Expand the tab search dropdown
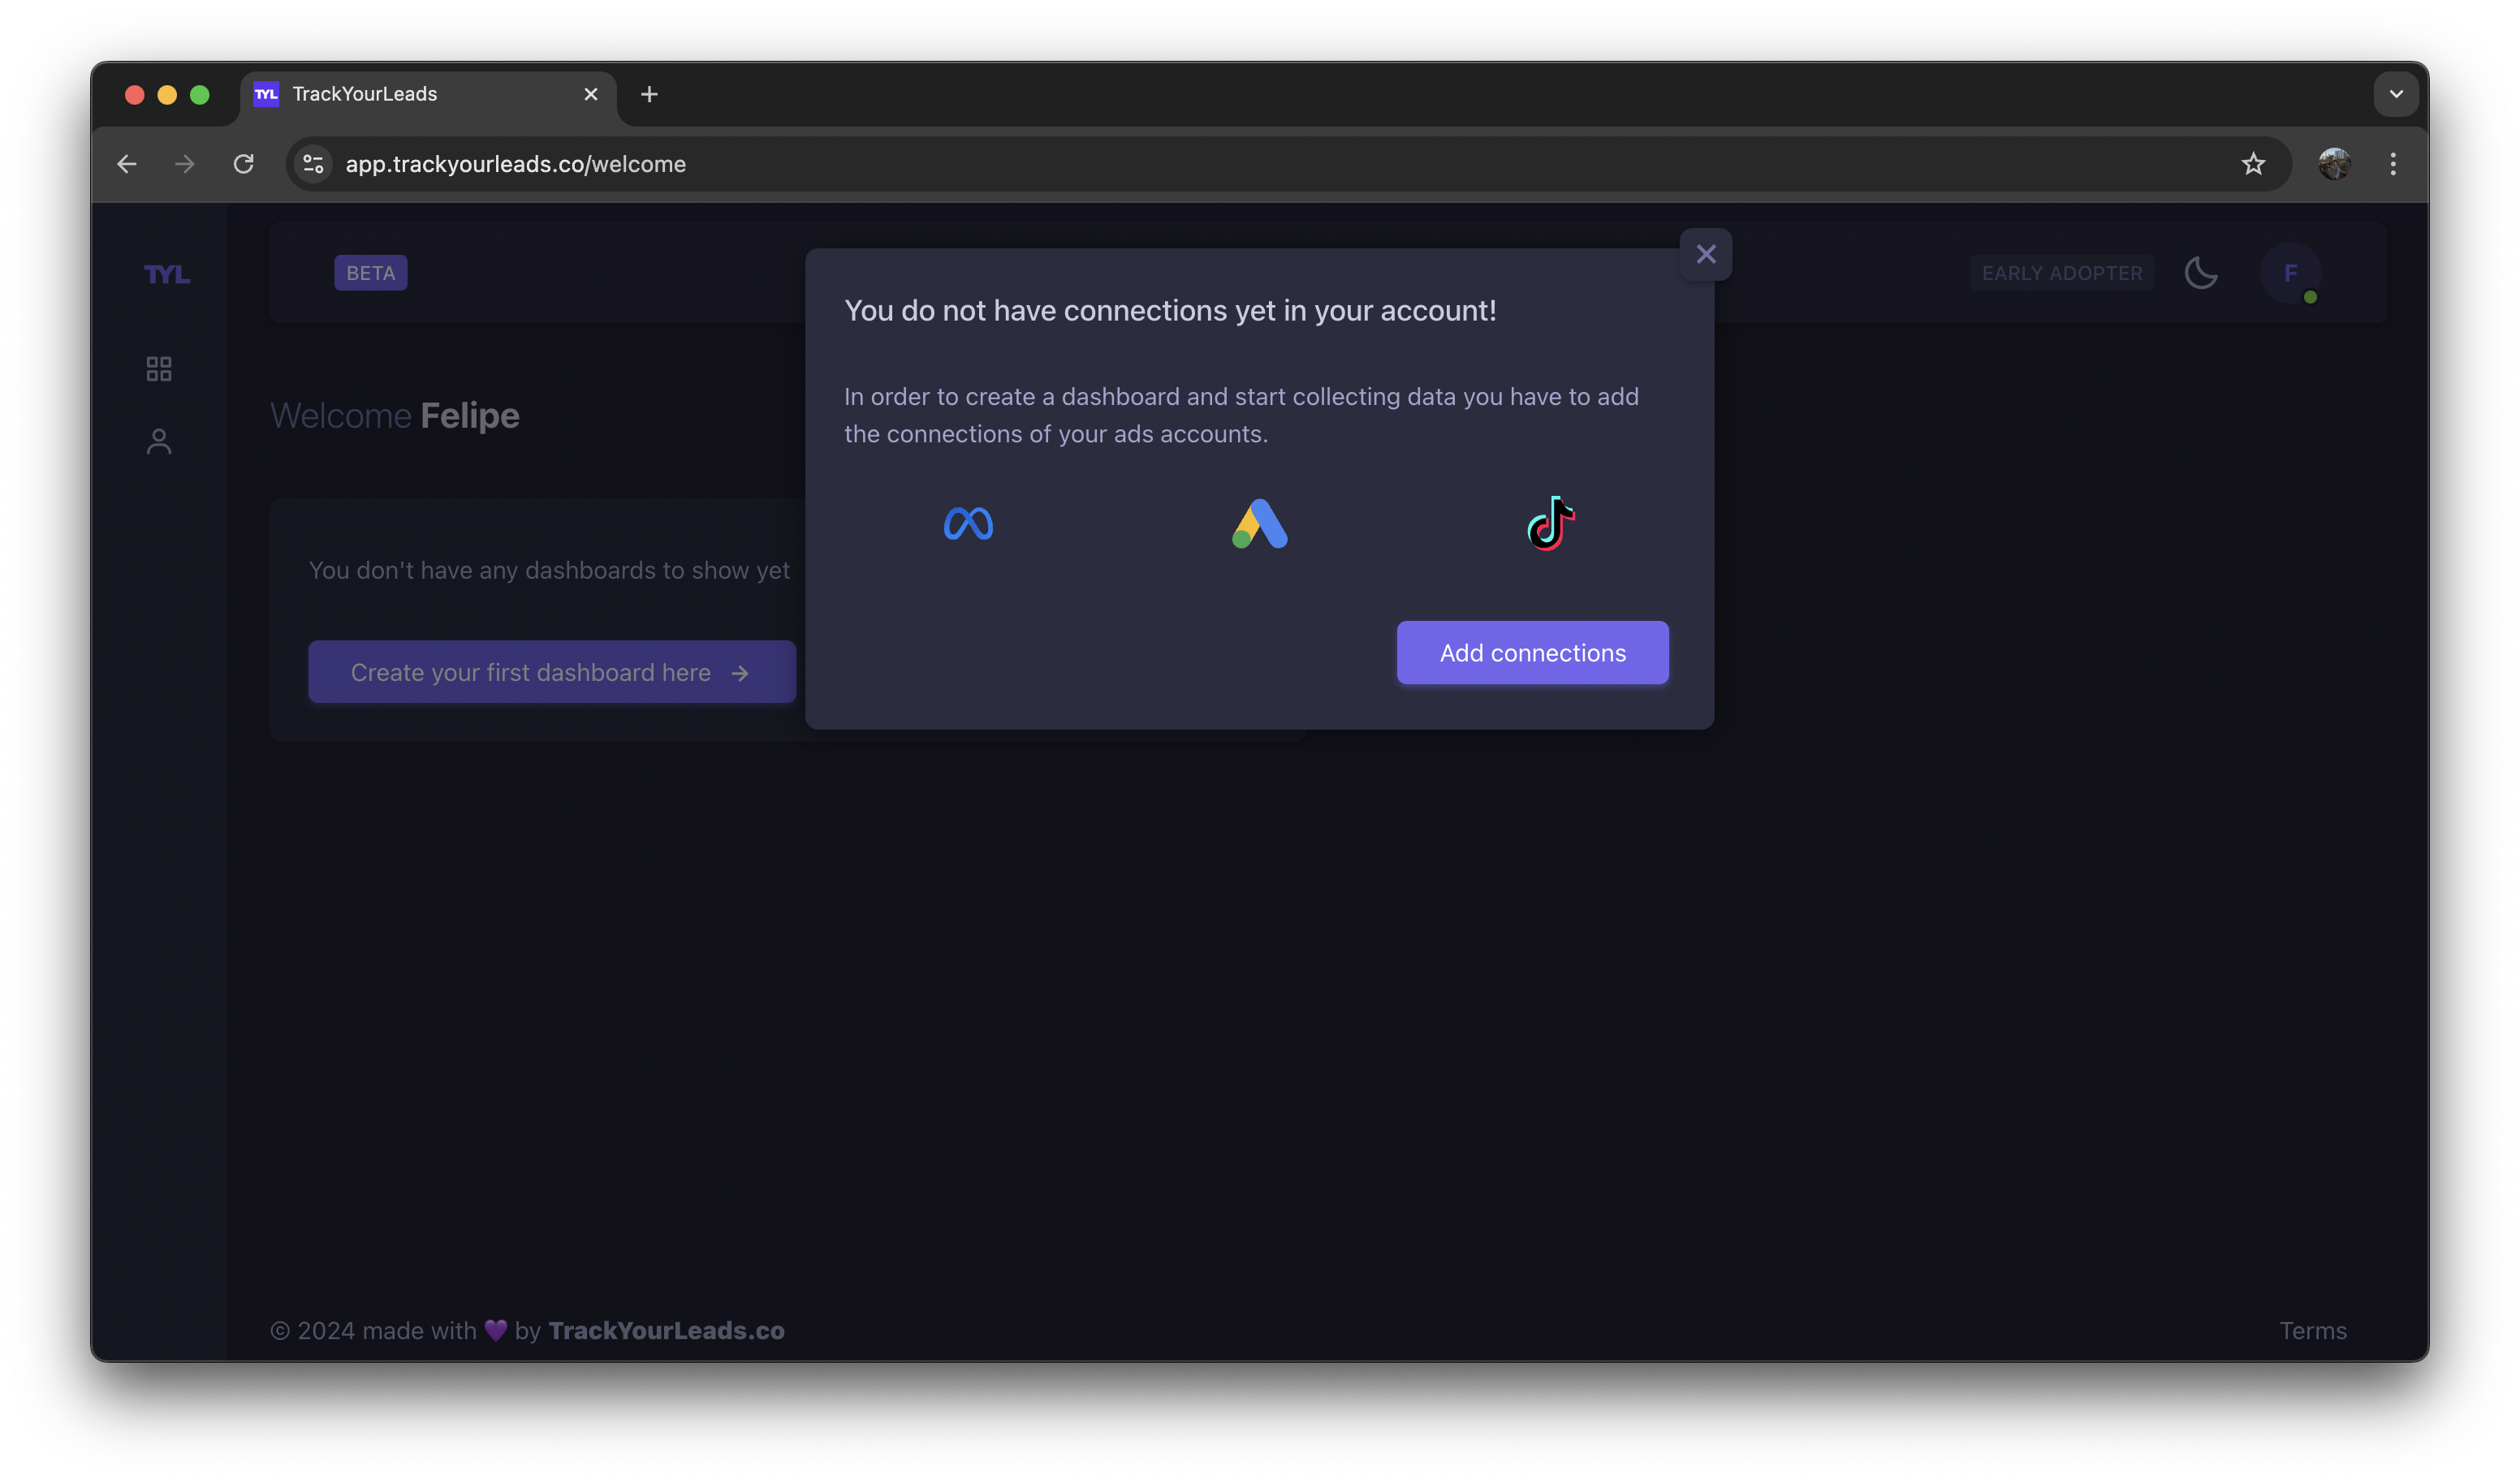The height and width of the screenshot is (1482, 2520). pyautogui.click(x=2396, y=94)
